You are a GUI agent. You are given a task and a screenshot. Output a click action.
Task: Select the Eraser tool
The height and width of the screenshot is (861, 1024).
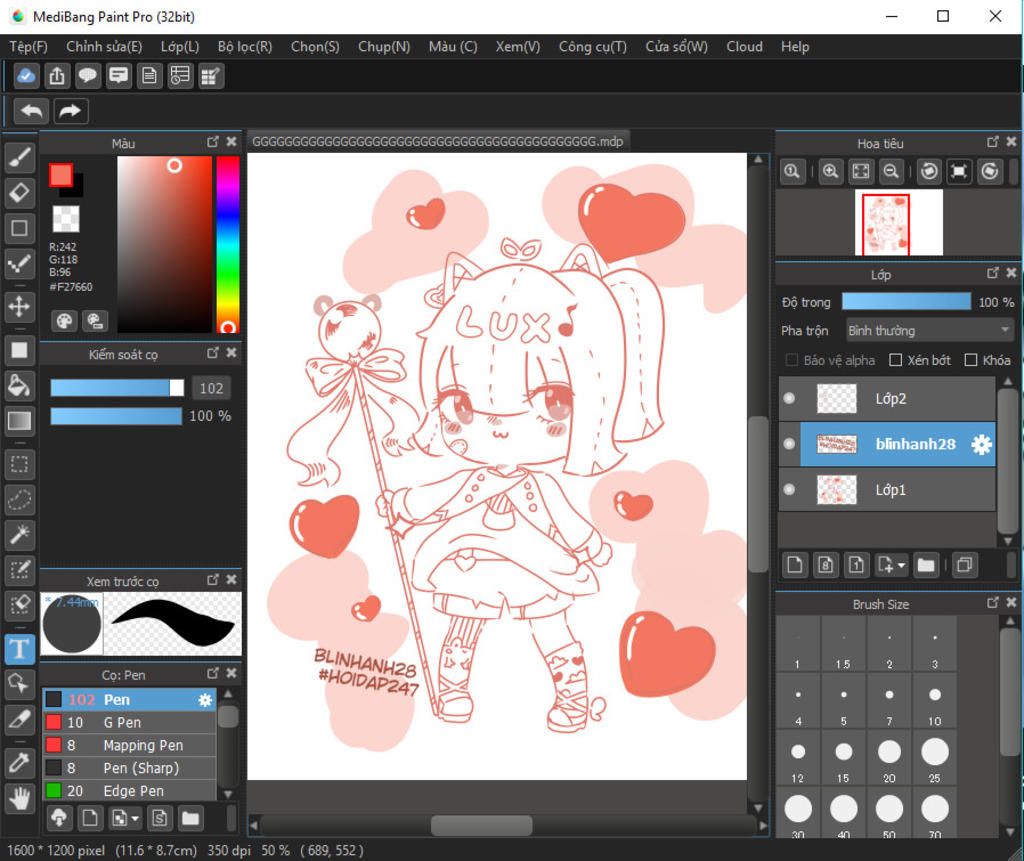20,193
